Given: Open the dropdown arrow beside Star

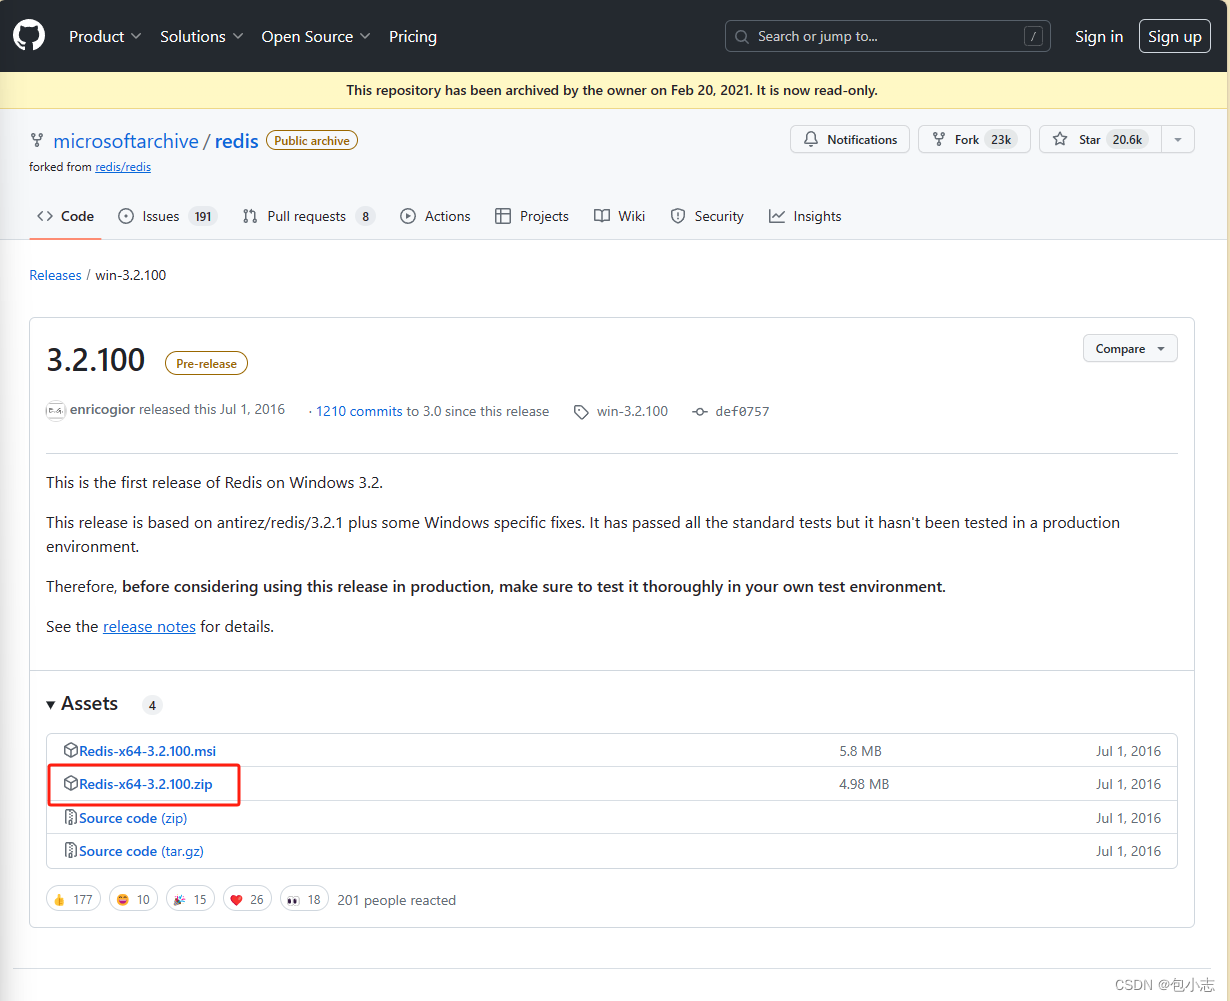Looking at the screenshot, I should (x=1178, y=139).
